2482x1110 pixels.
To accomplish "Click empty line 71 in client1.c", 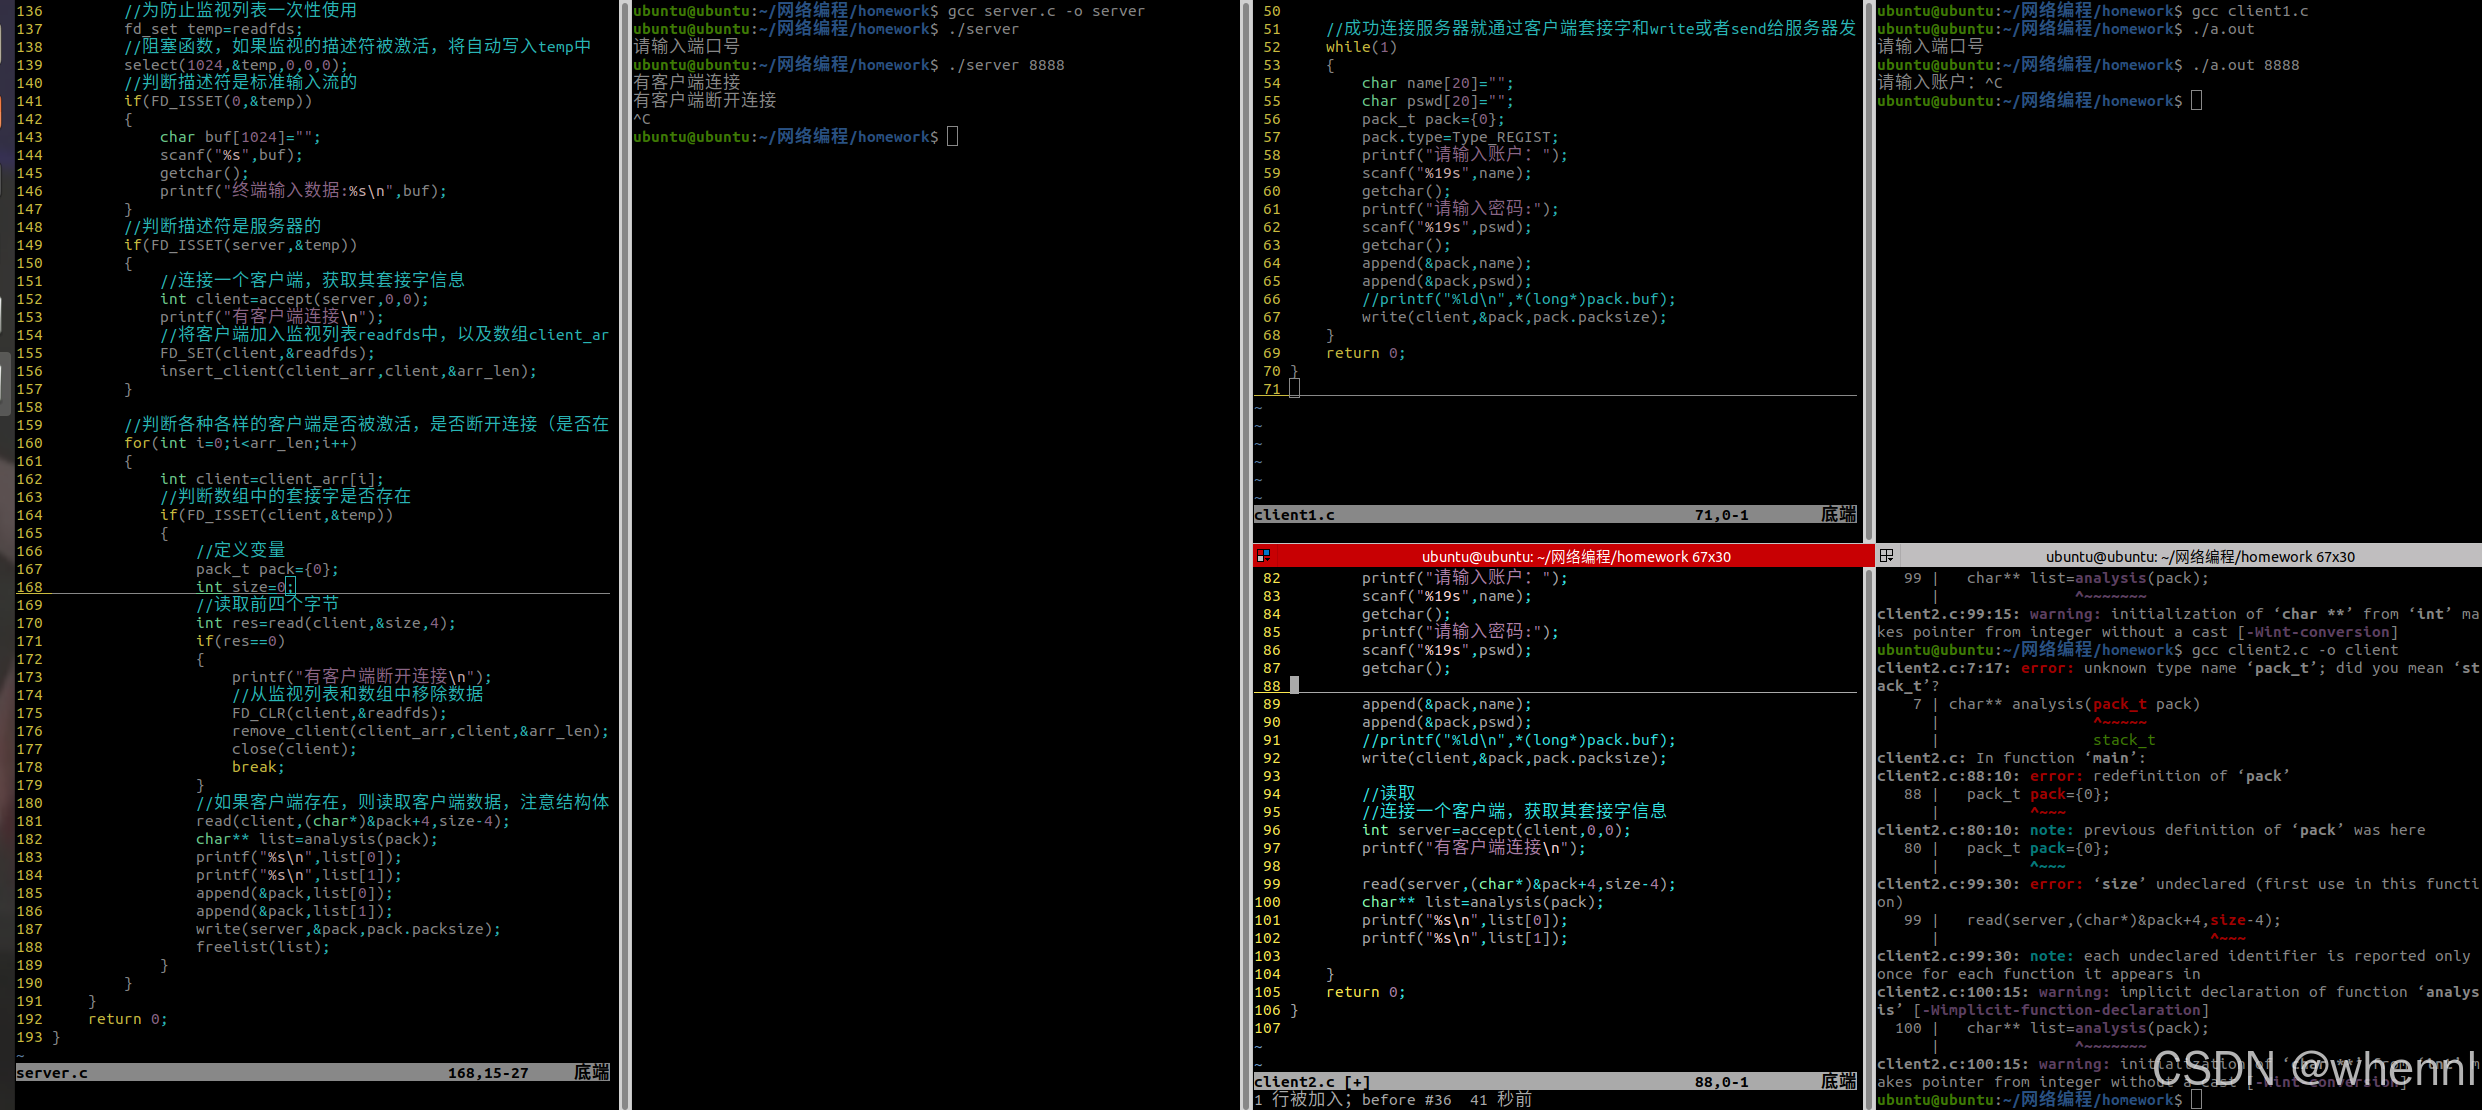I will (x=1295, y=389).
